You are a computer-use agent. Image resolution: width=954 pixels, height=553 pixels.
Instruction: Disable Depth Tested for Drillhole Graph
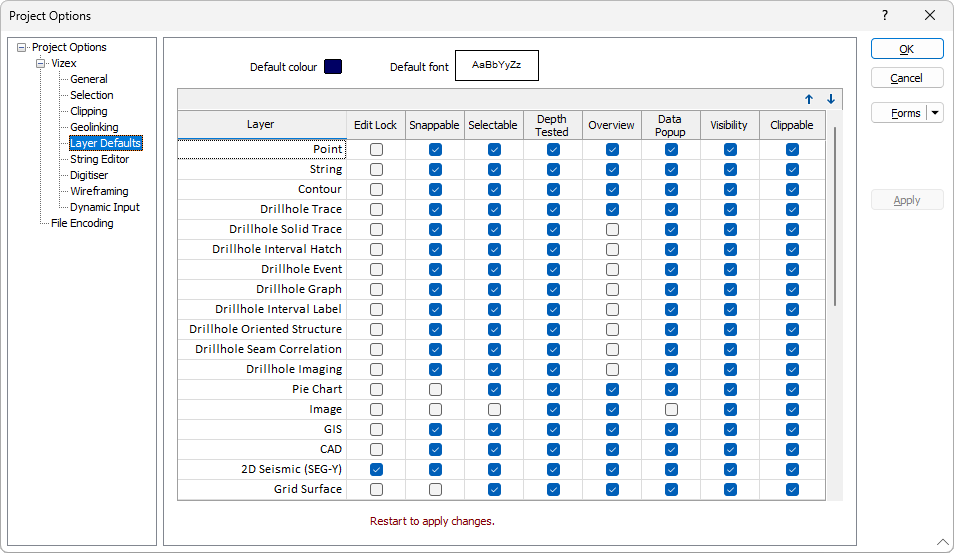click(x=553, y=290)
